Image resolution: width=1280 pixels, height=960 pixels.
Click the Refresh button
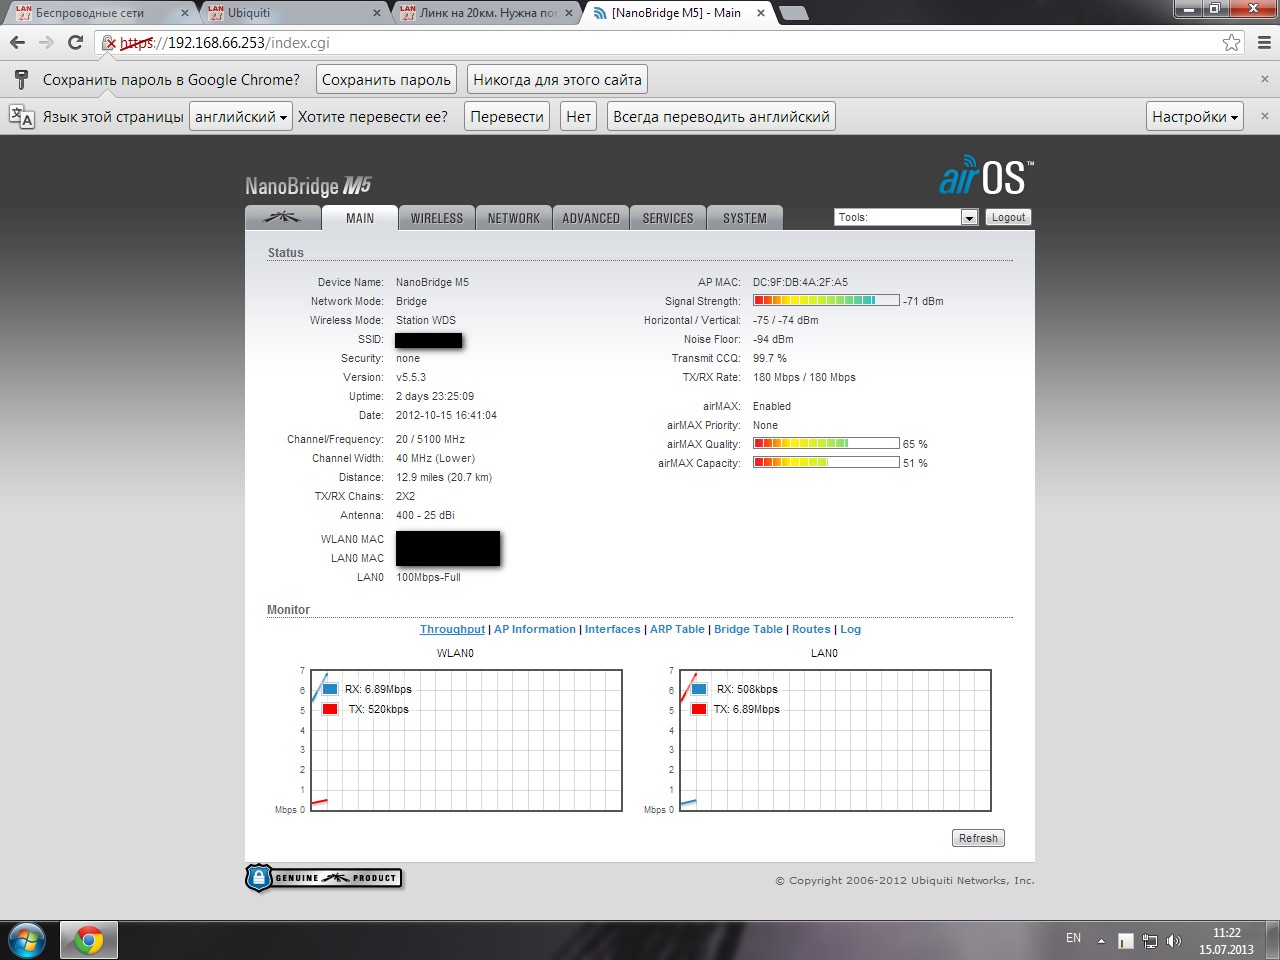978,838
